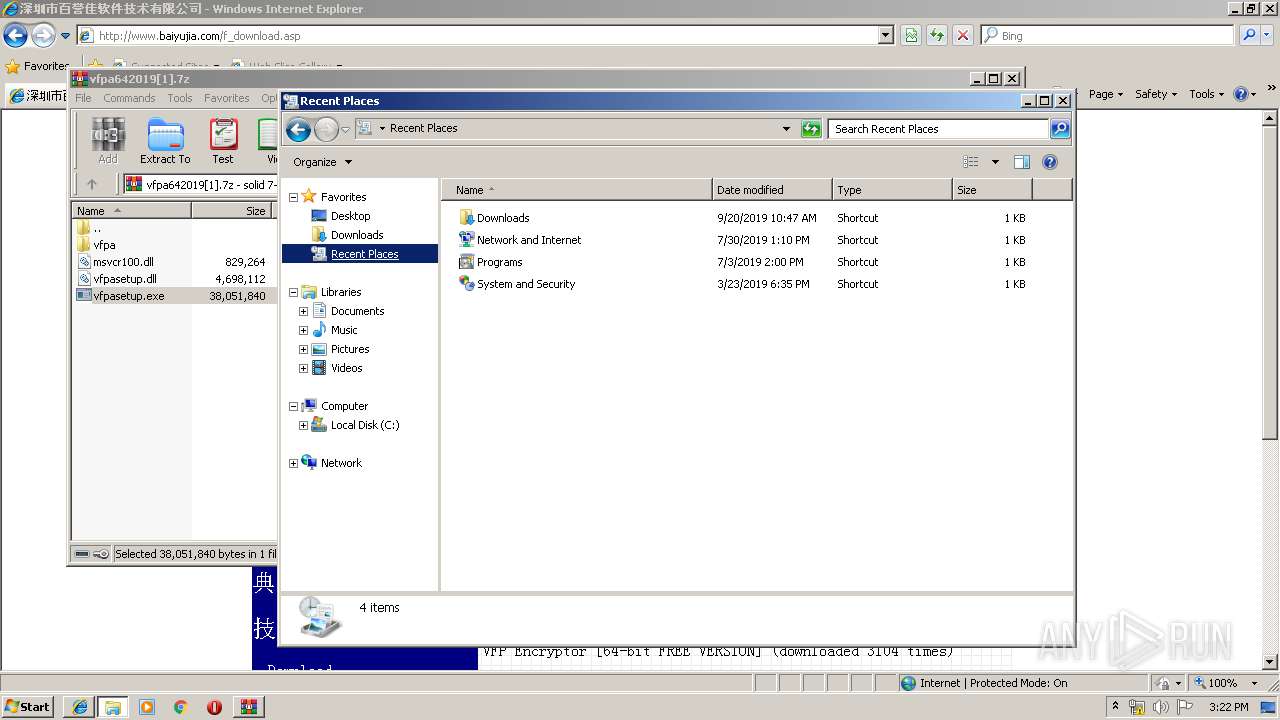Screen dimensions: 1280x720
Task: Open IE Tools menu
Action: [x=1207, y=94]
